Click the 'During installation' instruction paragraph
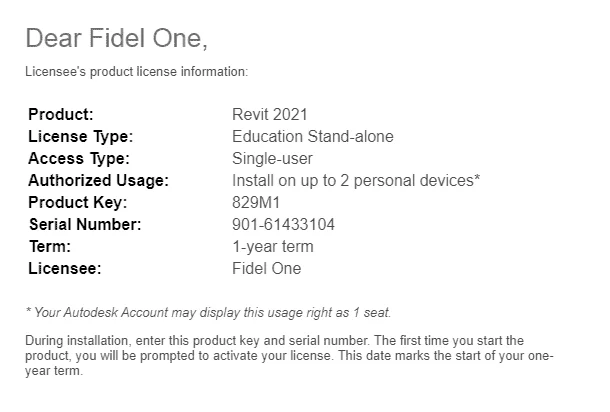 (289, 356)
